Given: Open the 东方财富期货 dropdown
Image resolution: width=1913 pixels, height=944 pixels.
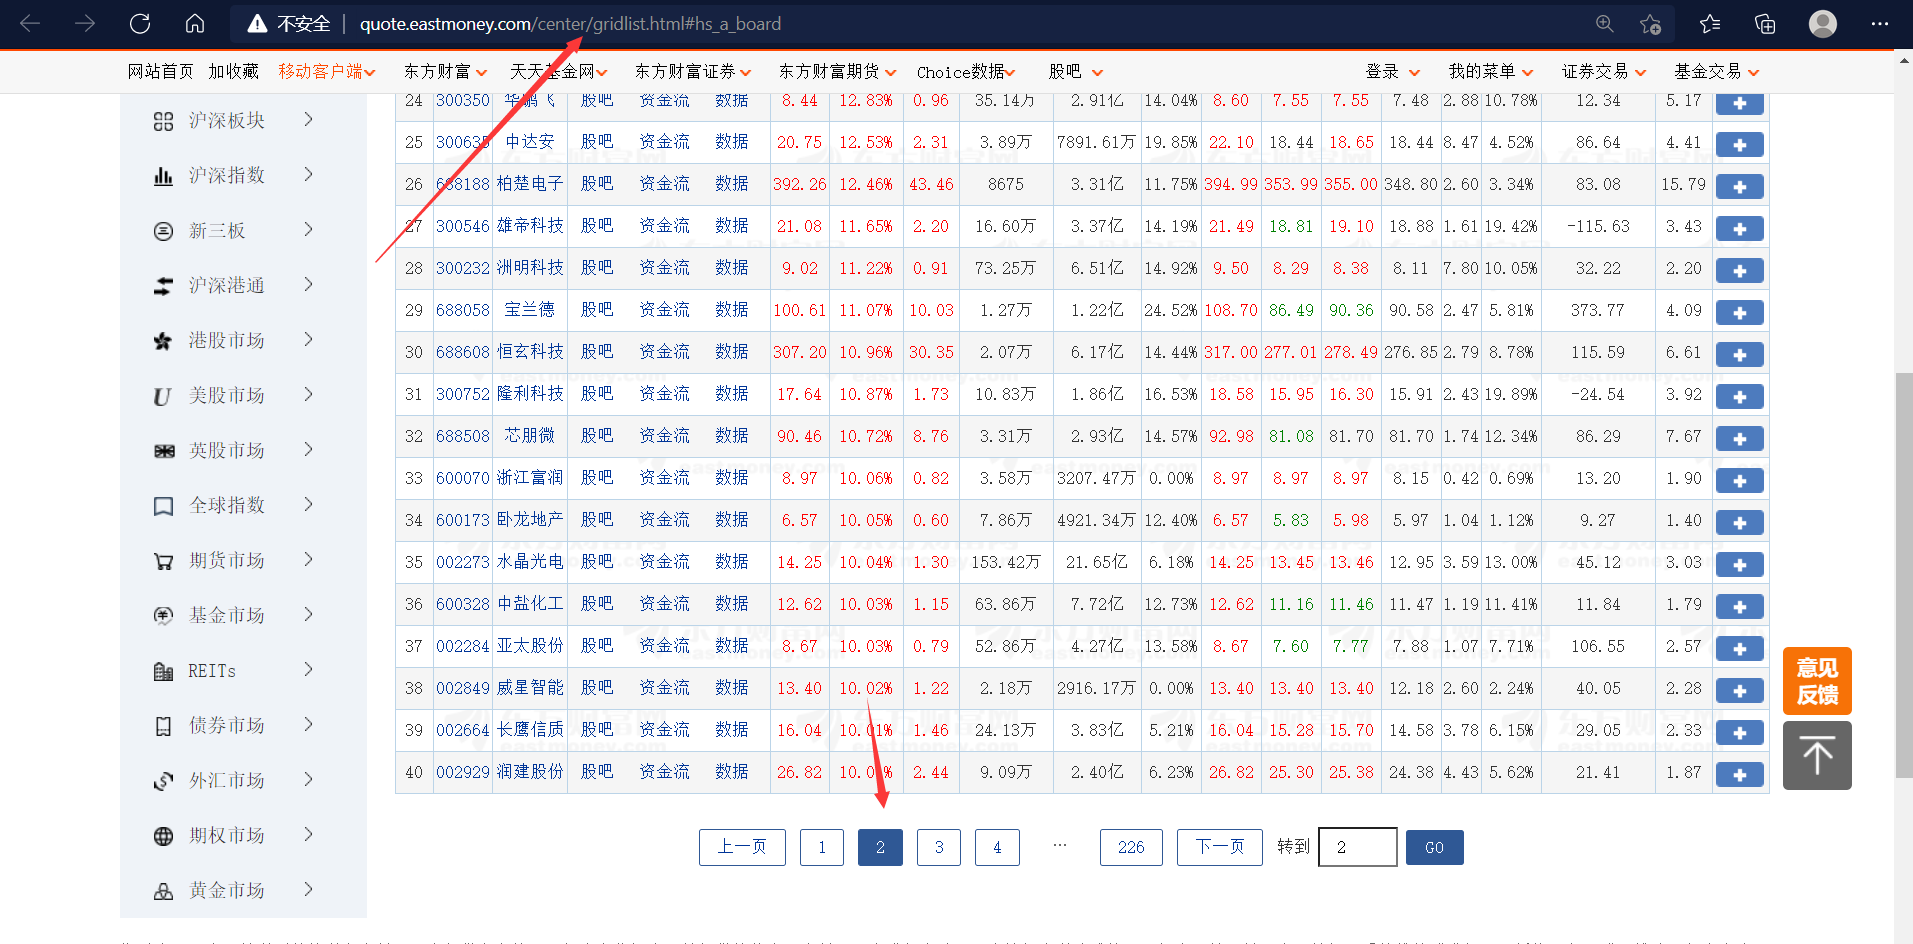Looking at the screenshot, I should (x=838, y=72).
